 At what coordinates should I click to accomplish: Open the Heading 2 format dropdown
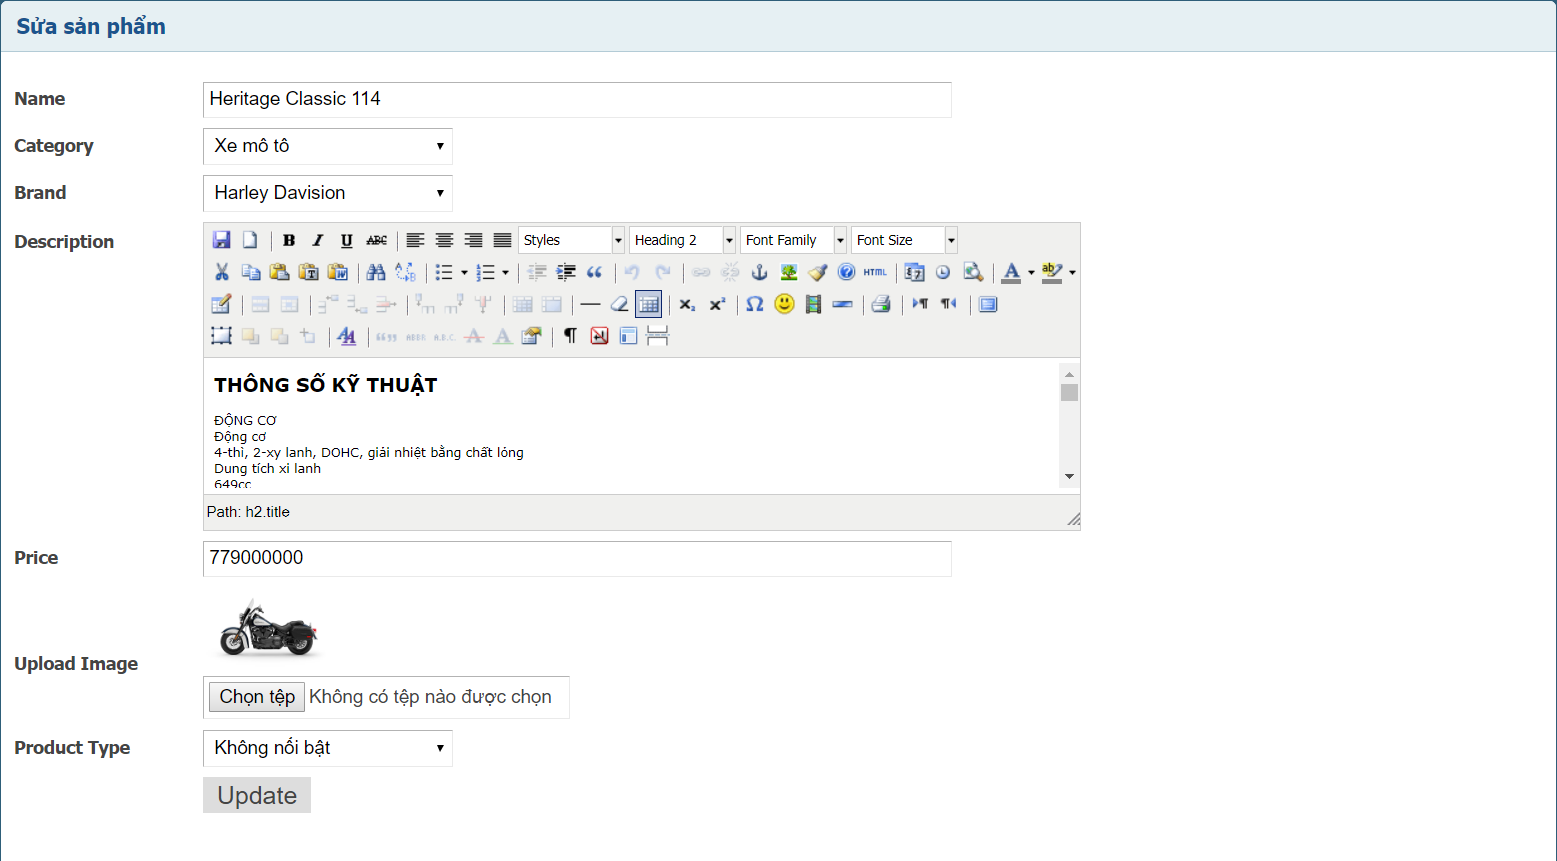point(683,240)
